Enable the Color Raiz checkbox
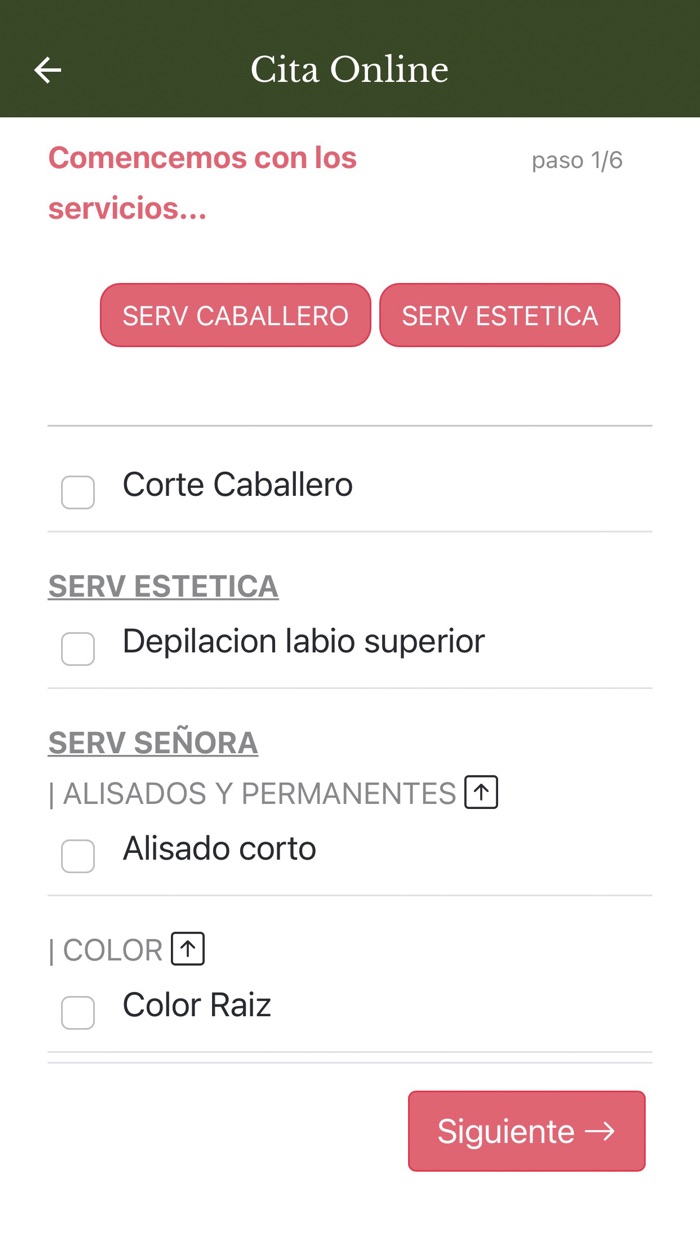 pyautogui.click(x=78, y=1012)
